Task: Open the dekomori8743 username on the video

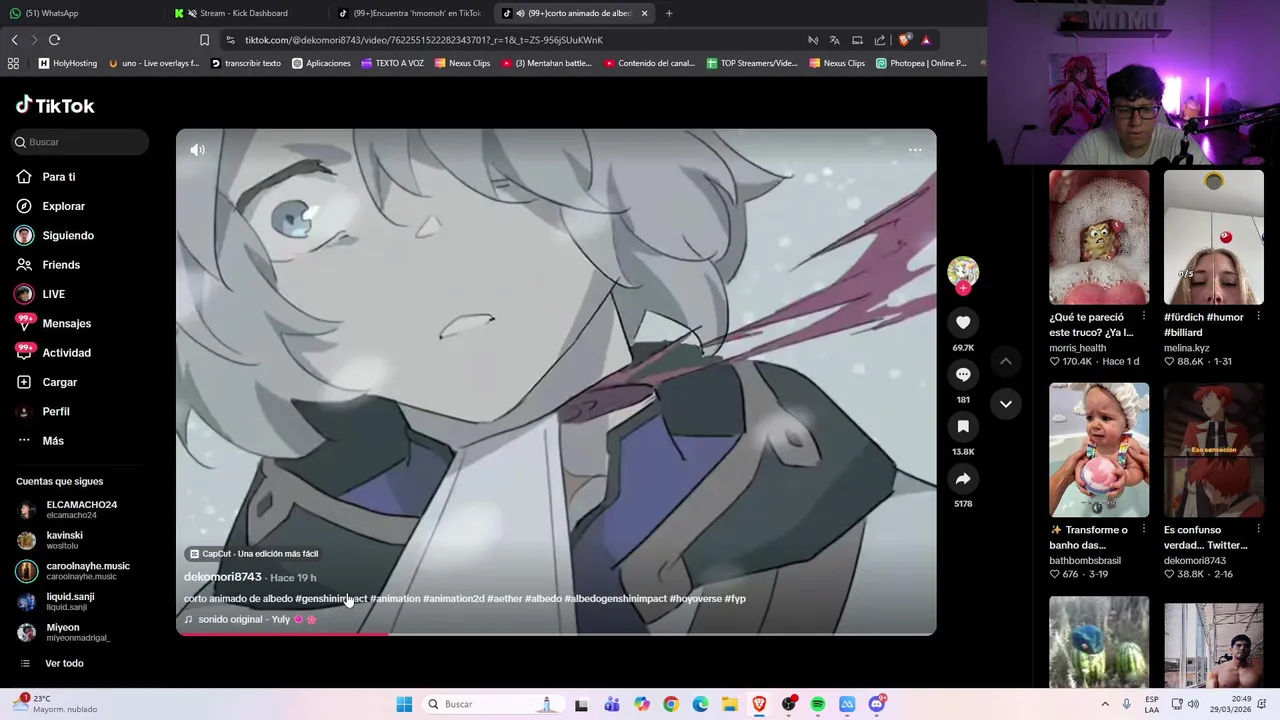Action: point(222,577)
